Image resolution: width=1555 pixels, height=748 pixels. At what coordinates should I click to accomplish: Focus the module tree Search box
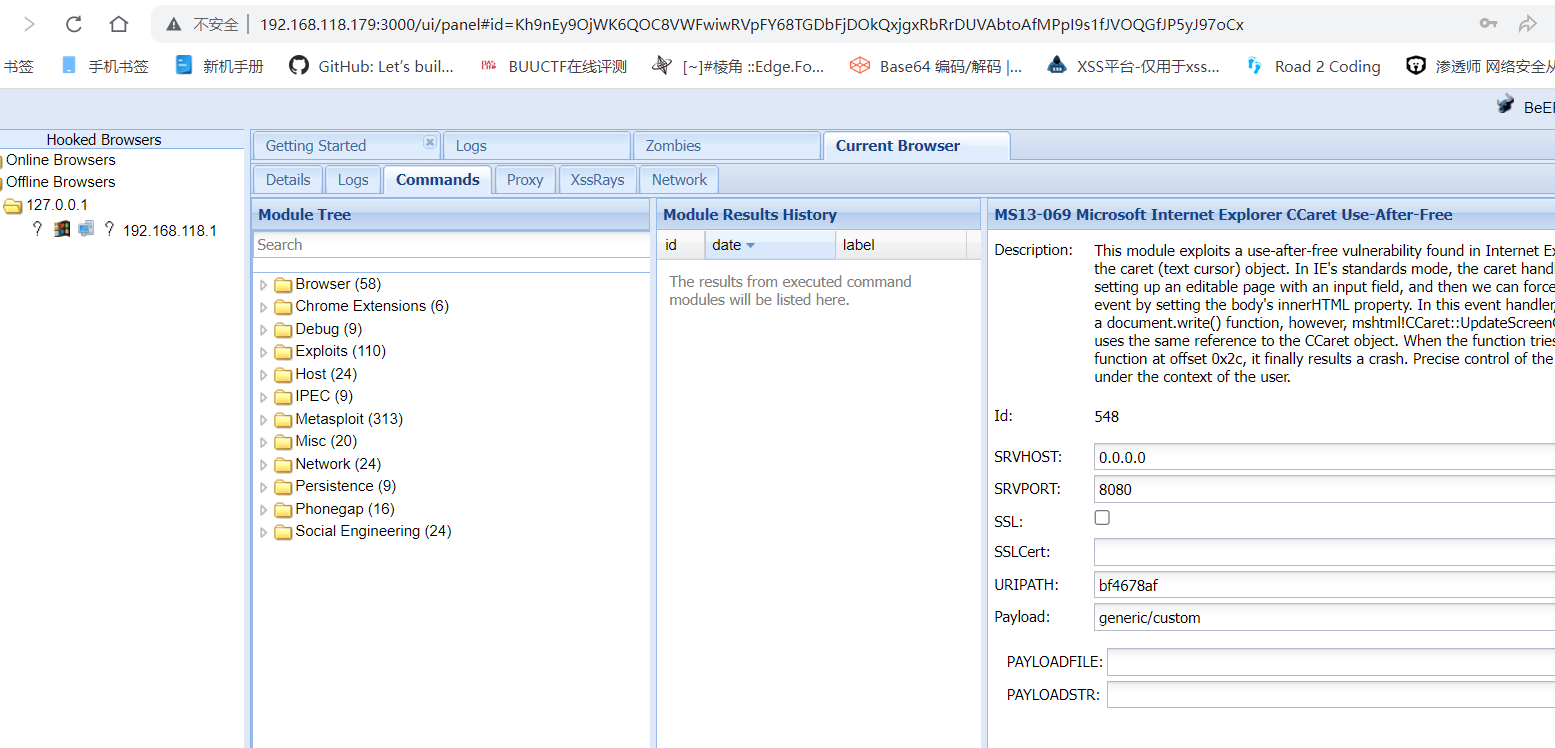coord(451,245)
